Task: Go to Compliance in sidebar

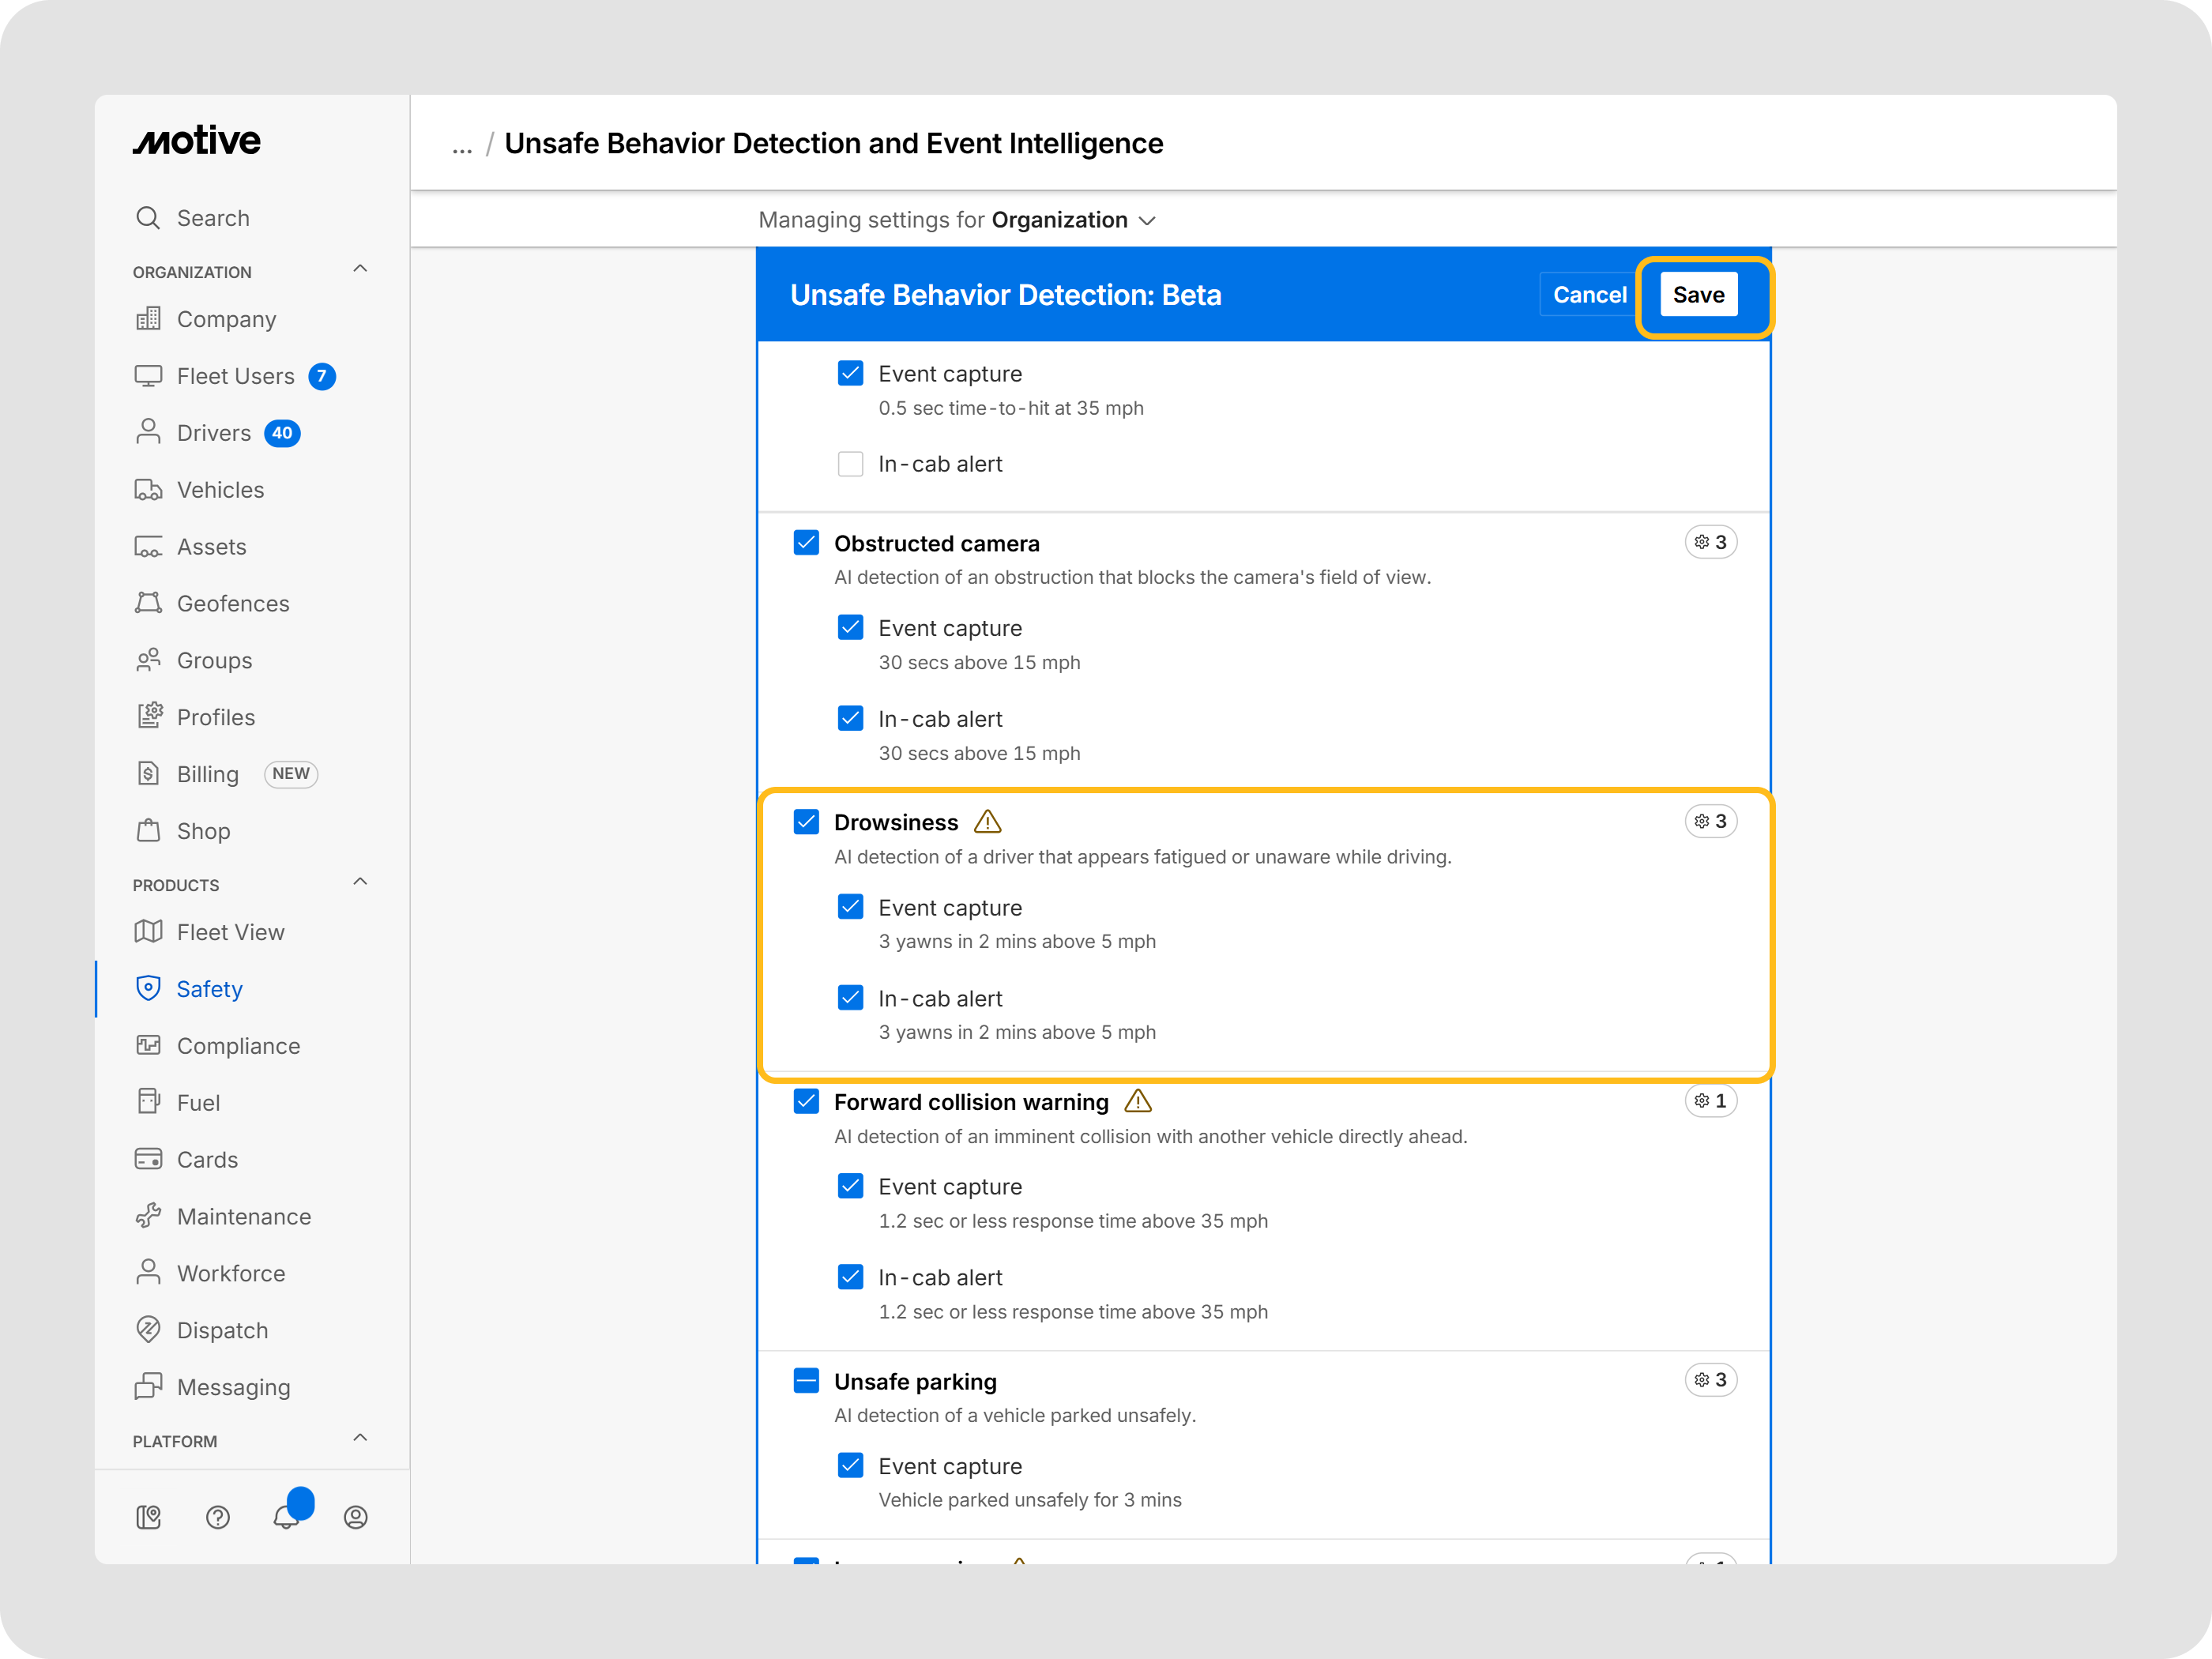Action: (x=238, y=1046)
